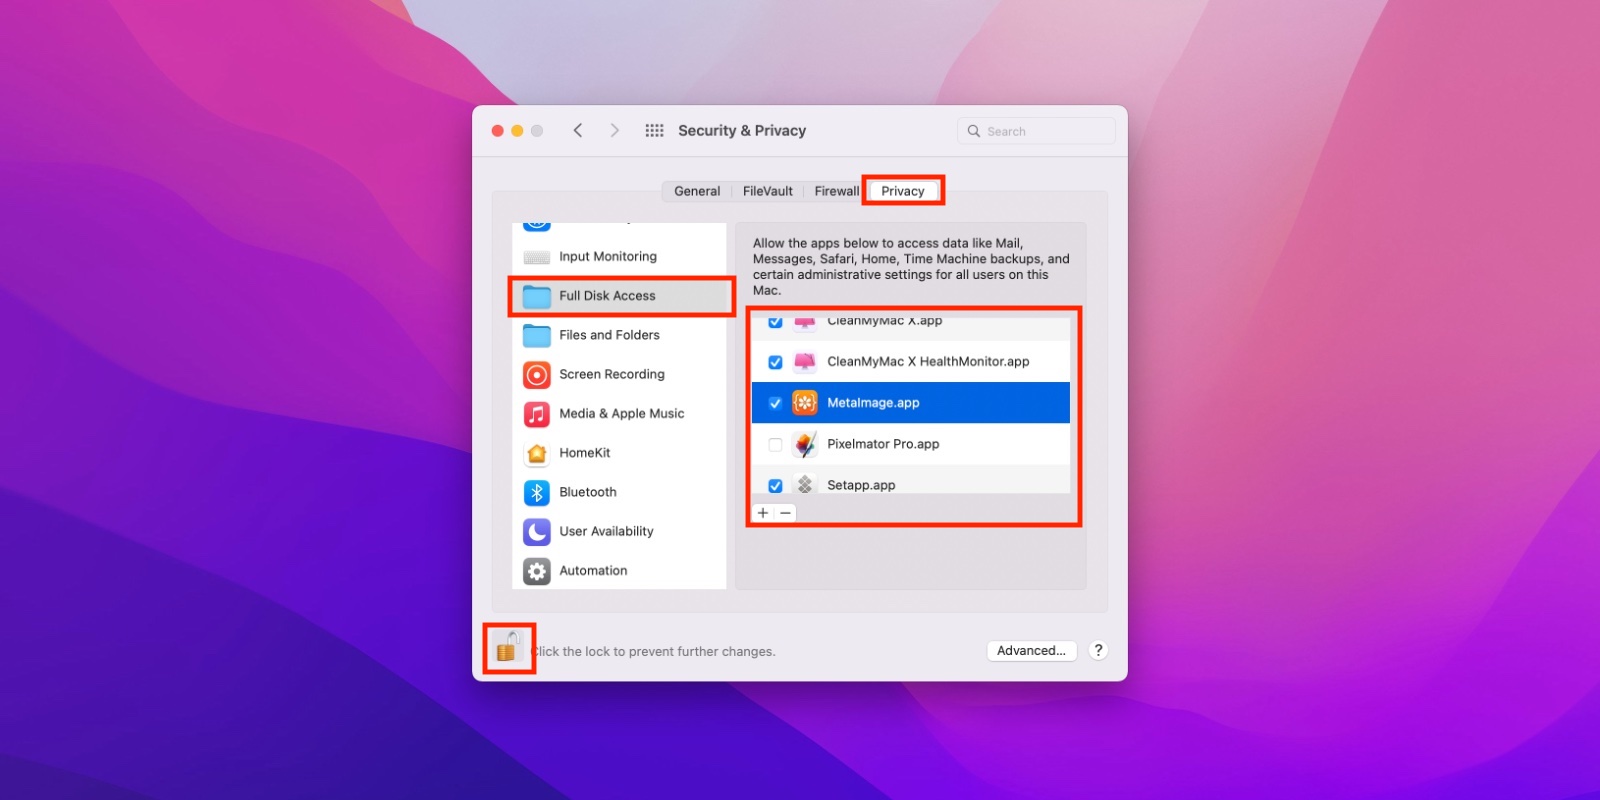Select Media & Apple Music label
1600x800 pixels.
pyautogui.click(x=622, y=414)
